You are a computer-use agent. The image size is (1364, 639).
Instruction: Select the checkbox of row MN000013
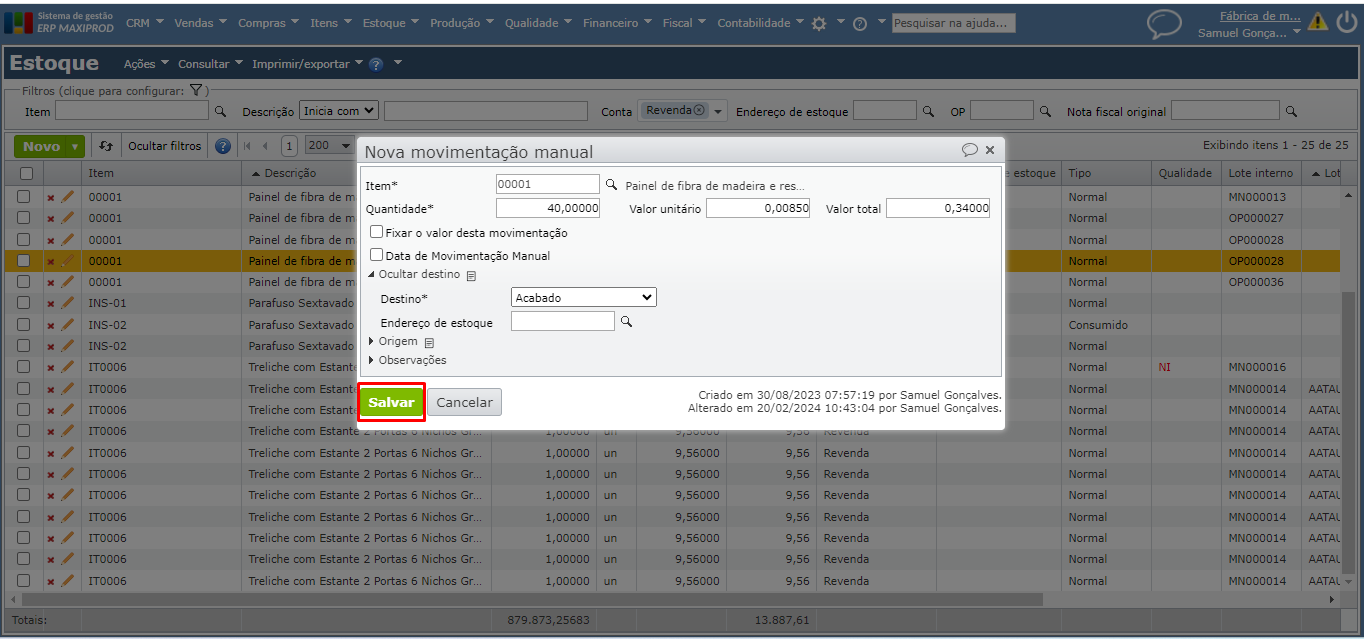click(24, 197)
